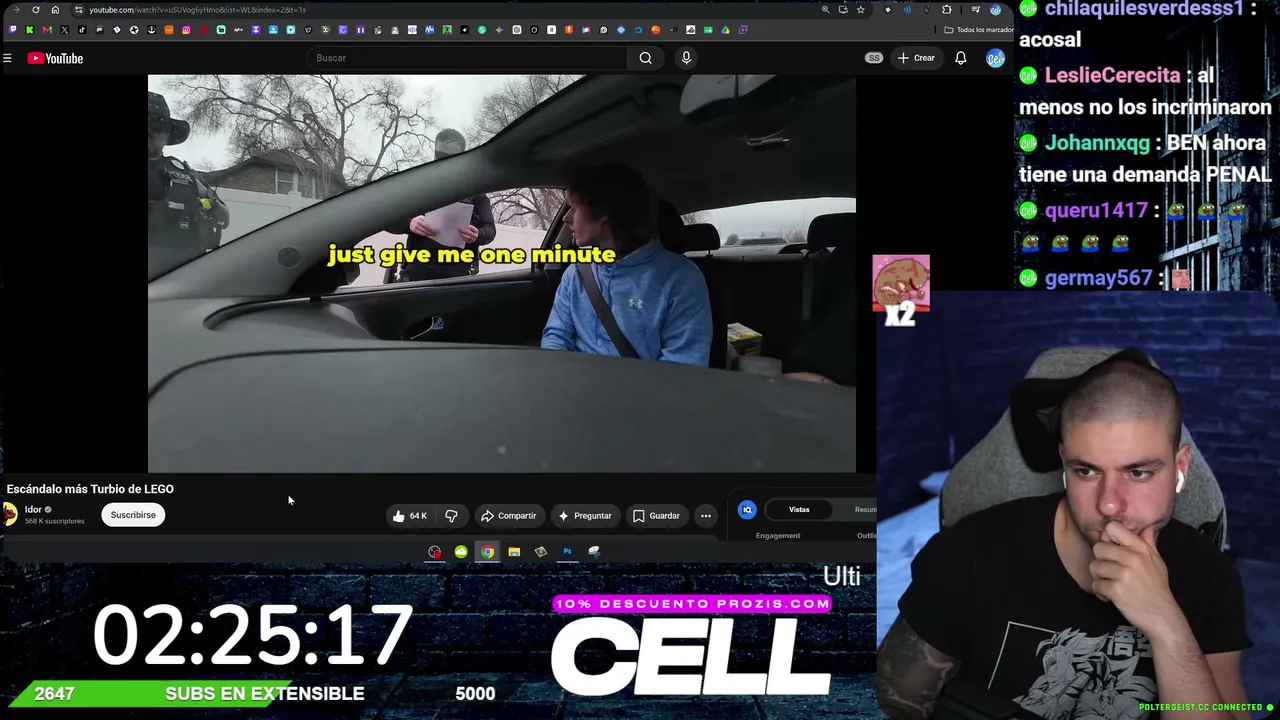Open YouTube notifications bell
The width and height of the screenshot is (1280, 720).
click(x=961, y=58)
